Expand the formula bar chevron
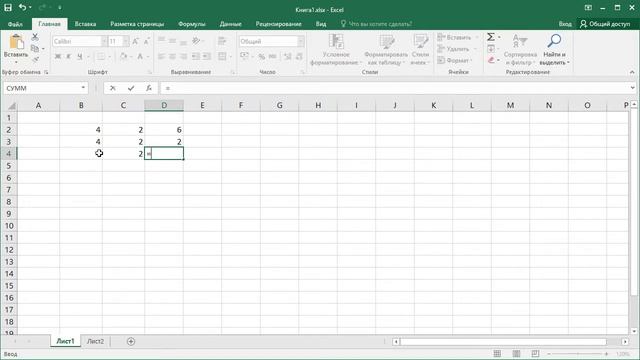This screenshot has height=360, width=640. 632,88
